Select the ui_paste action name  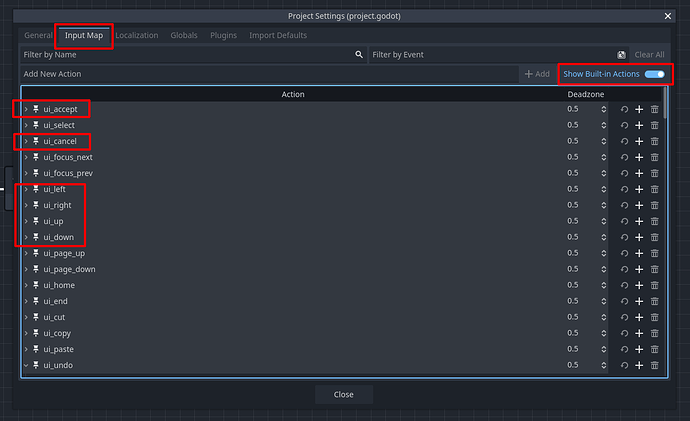pyautogui.click(x=59, y=349)
